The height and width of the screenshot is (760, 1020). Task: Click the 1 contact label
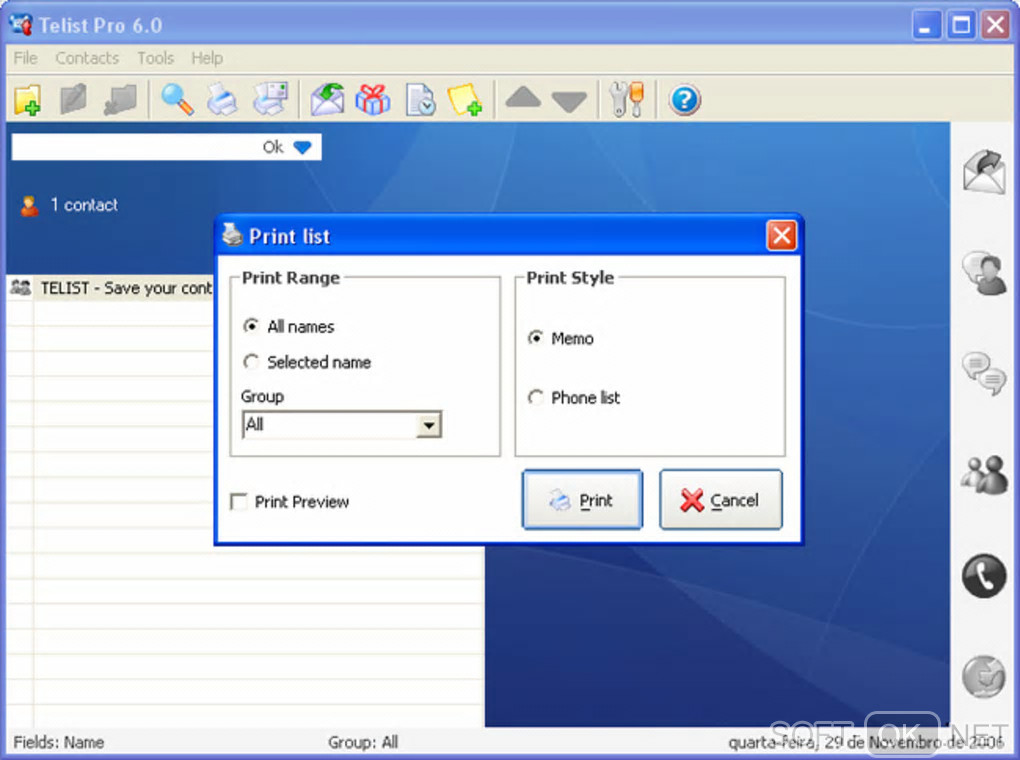tap(85, 205)
